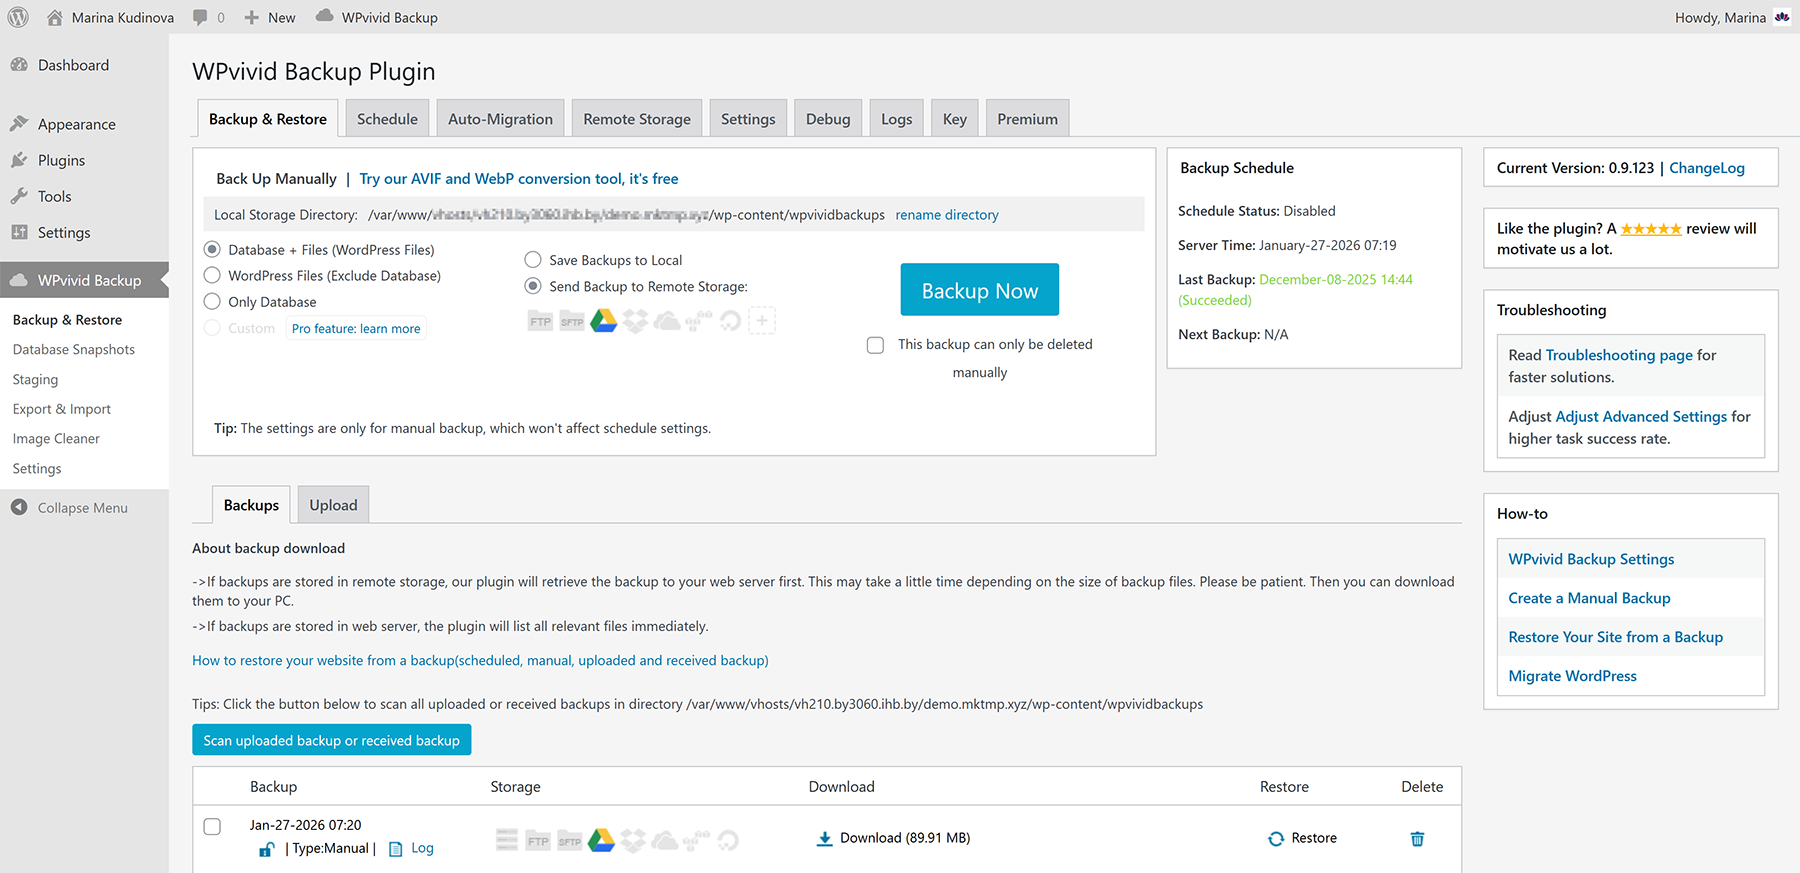Switch to the Remote Storage tab
Screen dimensions: 1800x873
637,119
